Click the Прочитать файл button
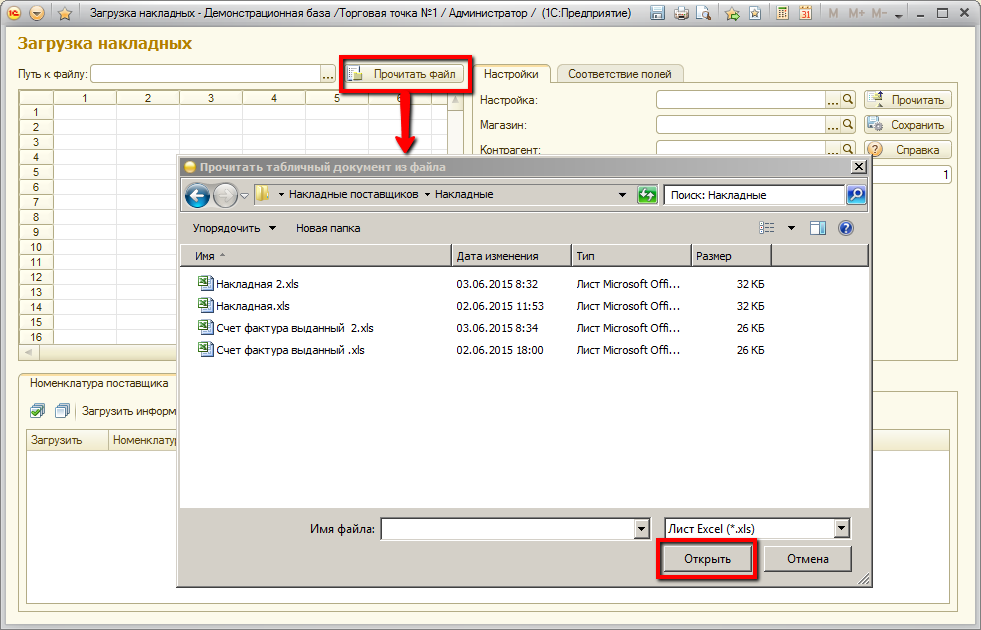The height and width of the screenshot is (630, 981). [x=405, y=74]
